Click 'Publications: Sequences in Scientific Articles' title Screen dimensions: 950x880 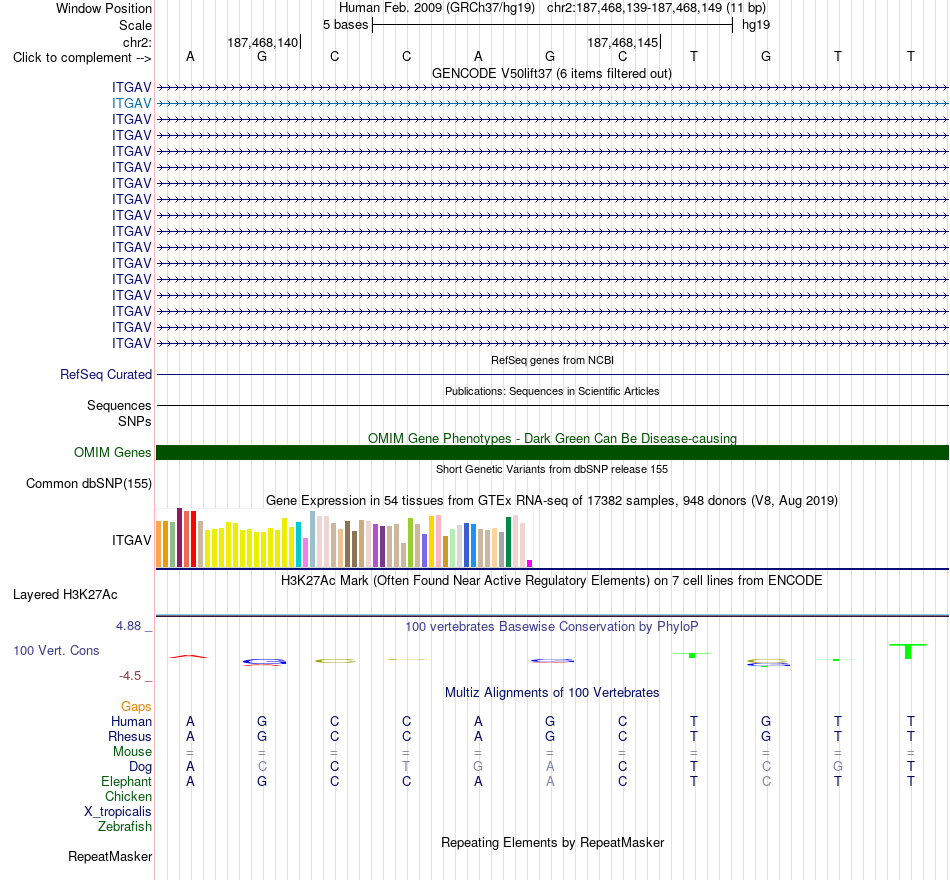point(552,392)
